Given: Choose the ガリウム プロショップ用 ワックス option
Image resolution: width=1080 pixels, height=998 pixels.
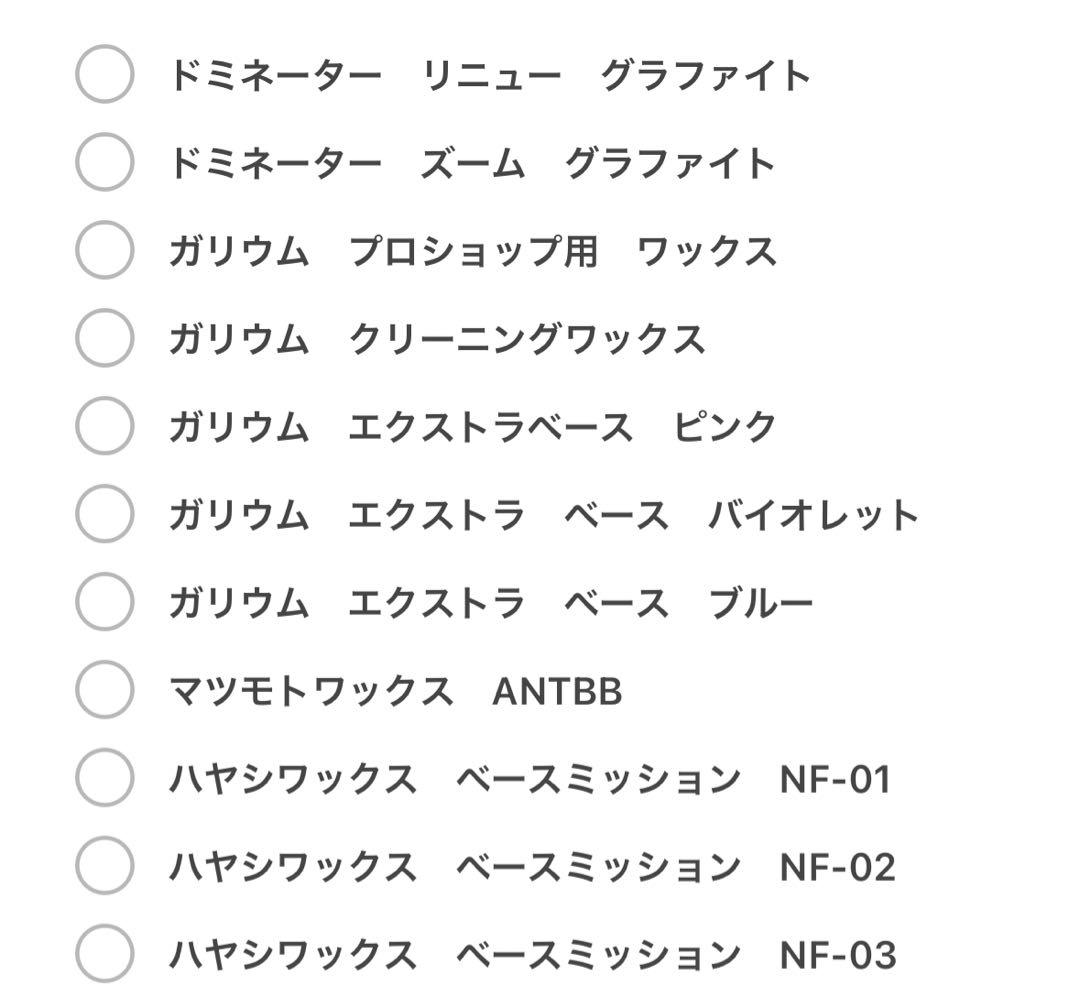Looking at the screenshot, I should [x=104, y=251].
